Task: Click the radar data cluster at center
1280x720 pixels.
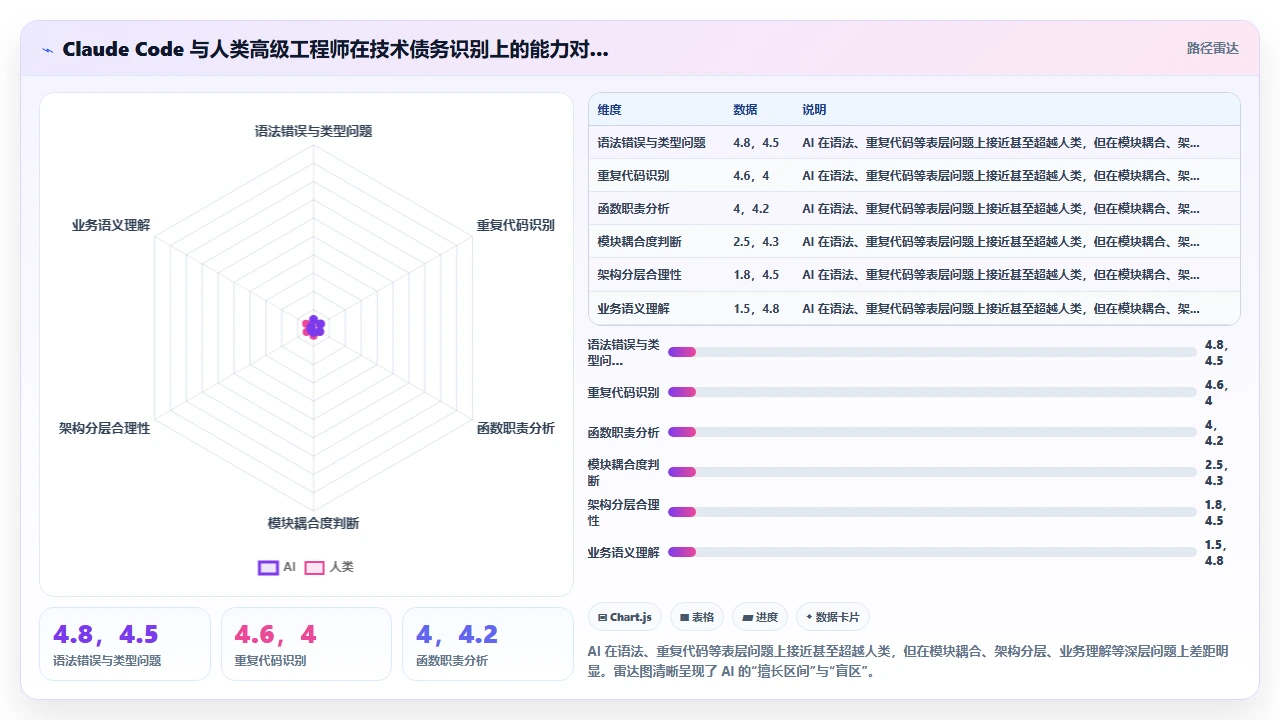Action: [314, 327]
